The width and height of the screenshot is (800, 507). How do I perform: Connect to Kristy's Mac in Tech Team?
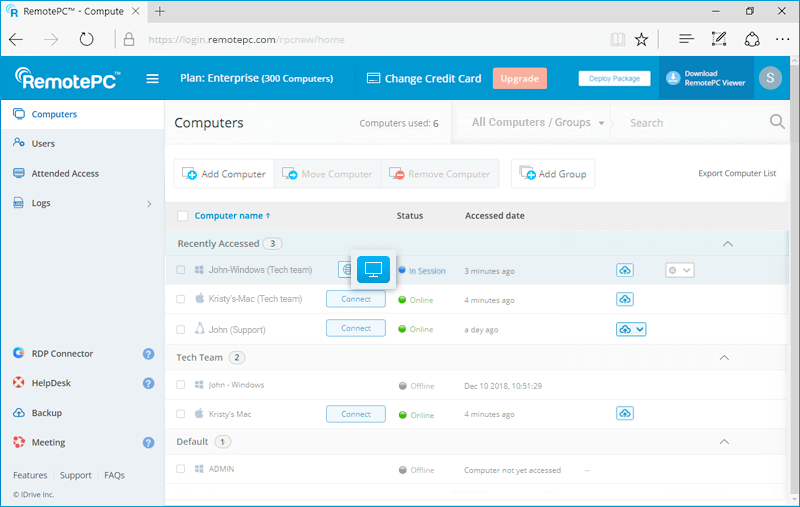[356, 414]
